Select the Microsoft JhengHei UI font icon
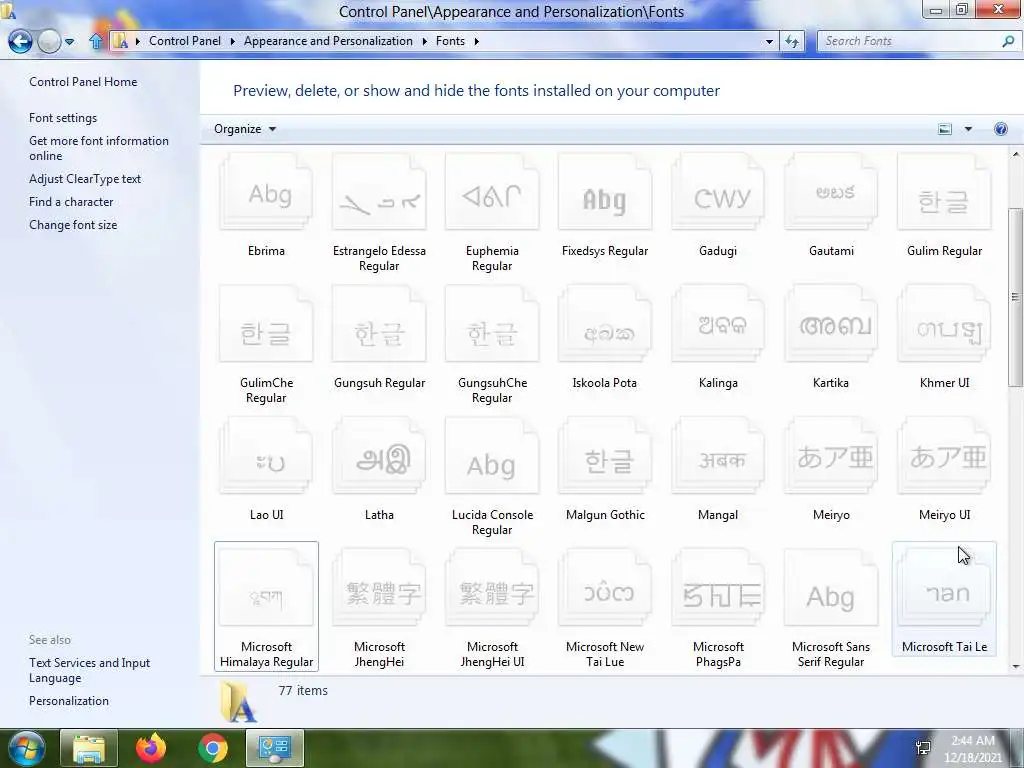This screenshot has height=768, width=1024. pos(492,588)
